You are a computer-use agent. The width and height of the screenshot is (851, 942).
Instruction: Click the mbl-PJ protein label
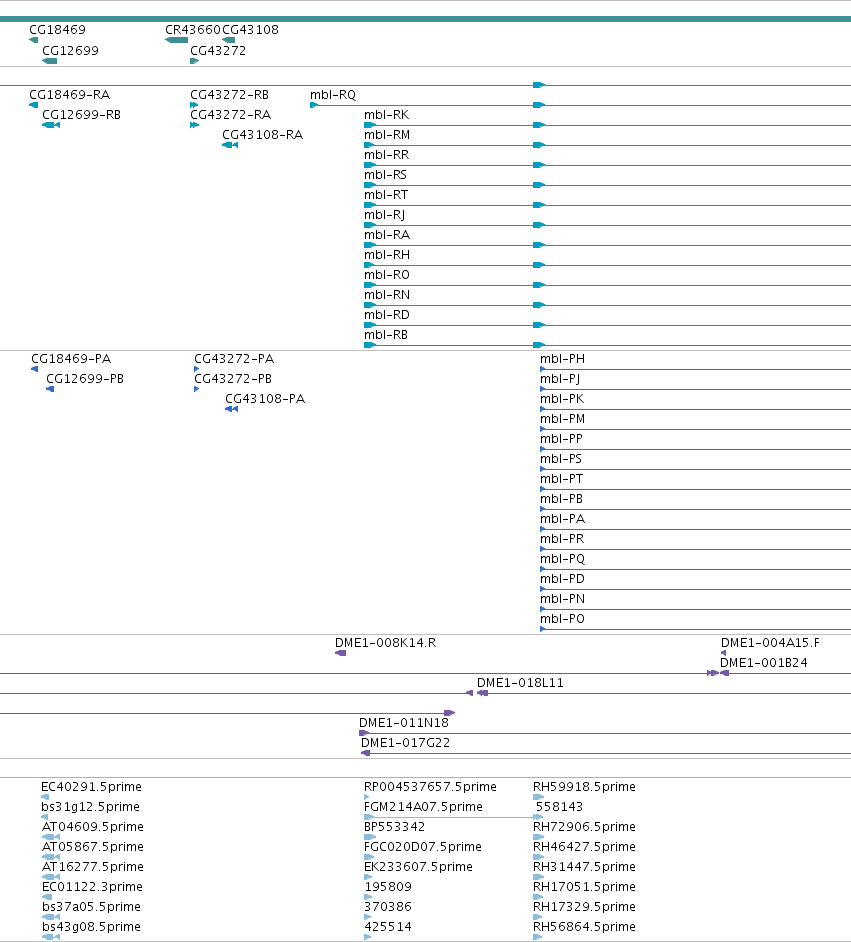point(560,379)
